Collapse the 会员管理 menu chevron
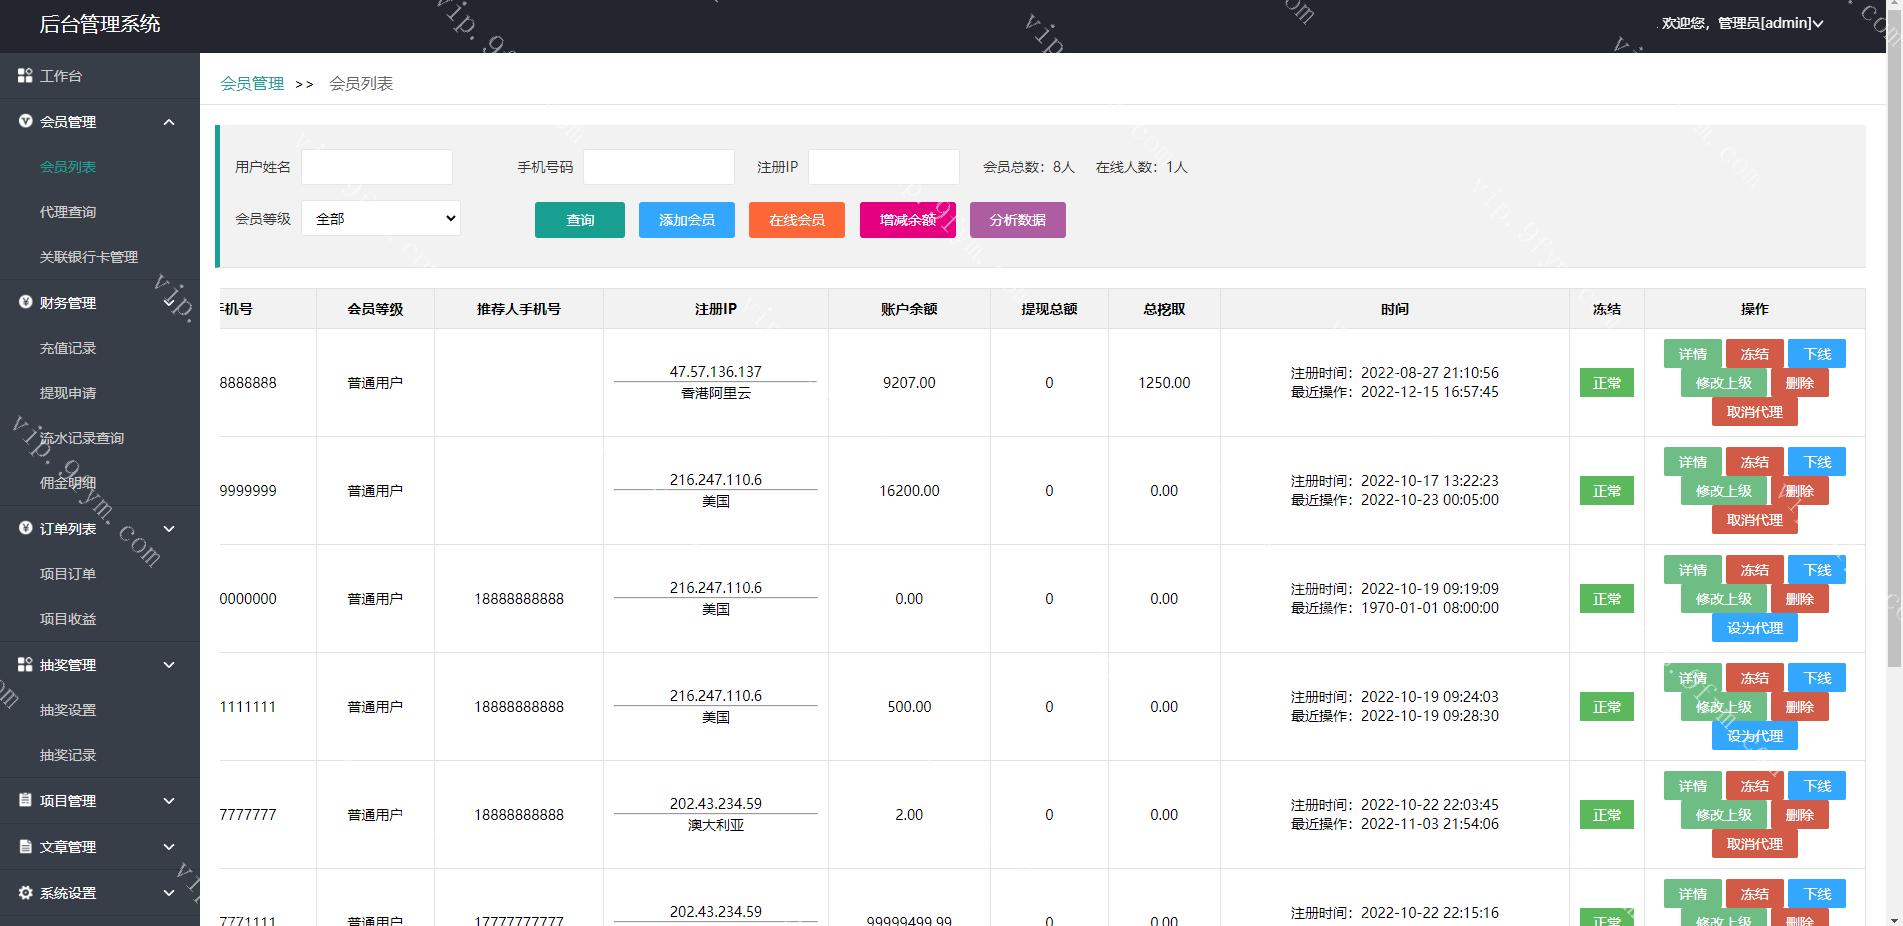The width and height of the screenshot is (1903, 926). click(x=169, y=122)
